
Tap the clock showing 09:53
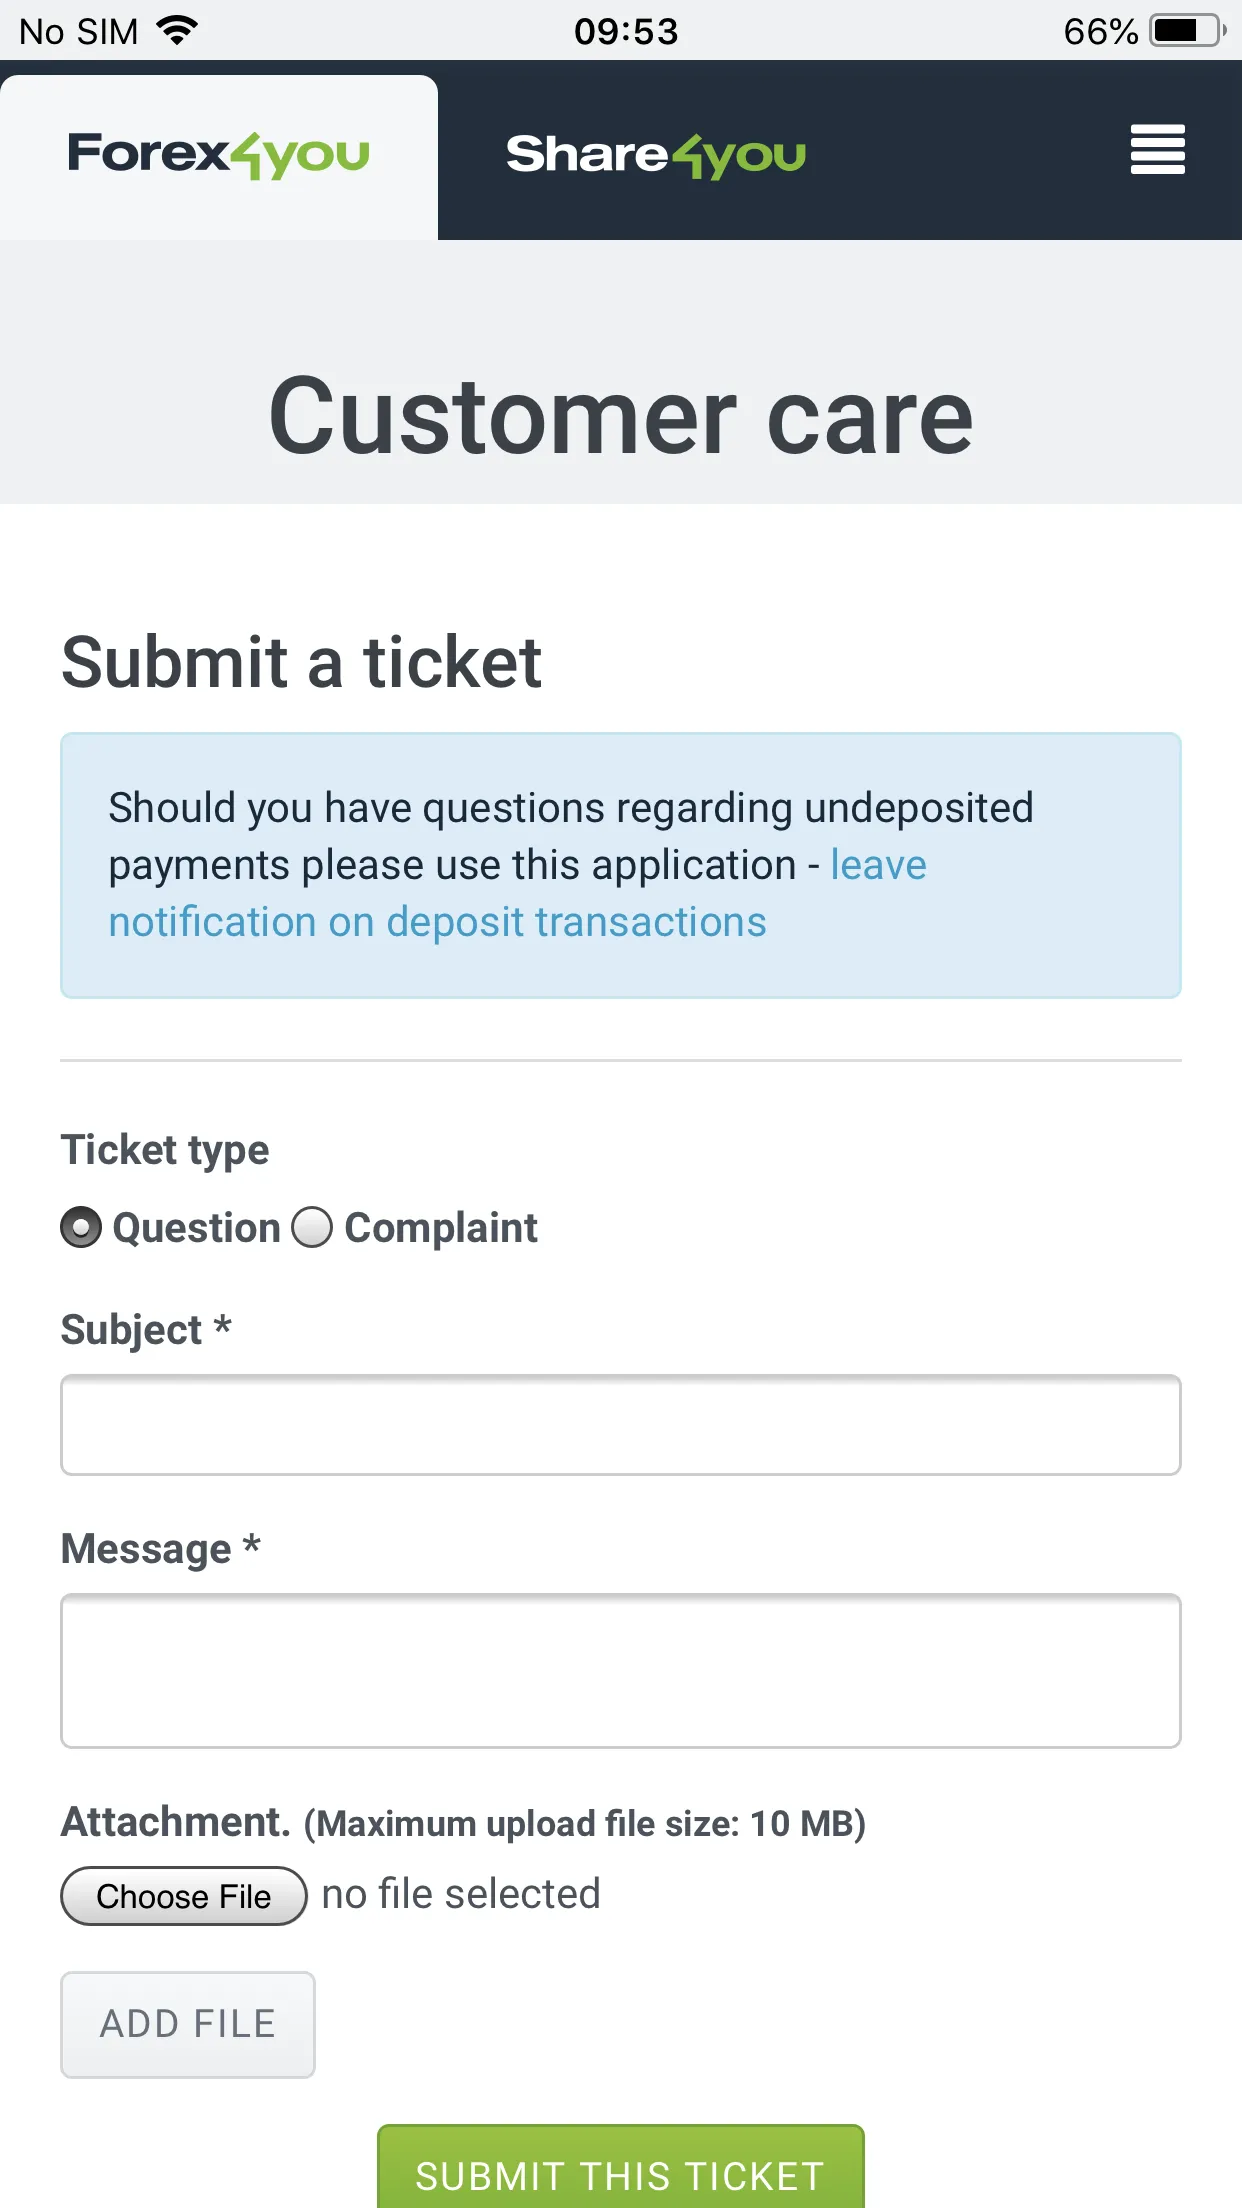coord(626,32)
